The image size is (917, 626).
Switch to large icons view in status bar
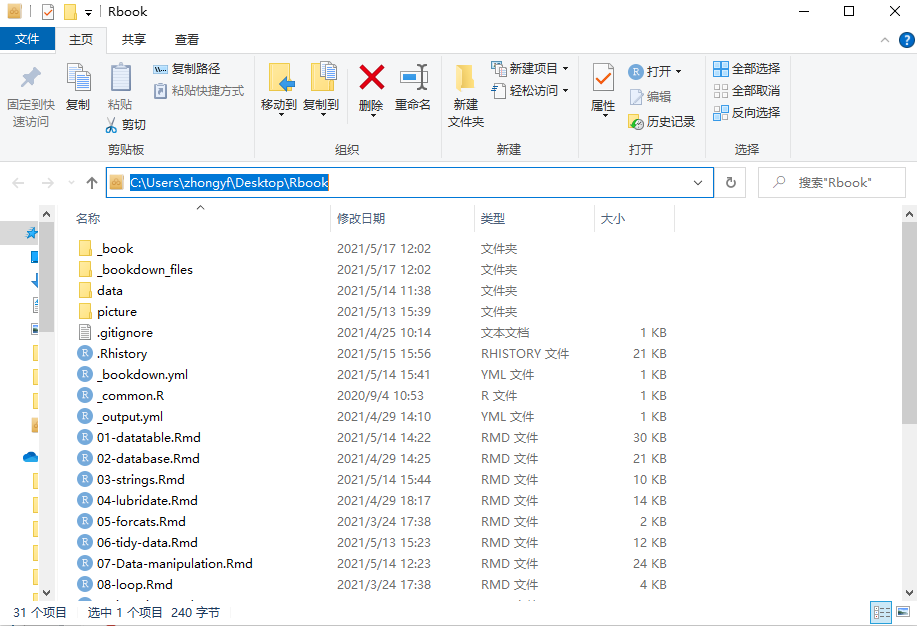[903, 612]
